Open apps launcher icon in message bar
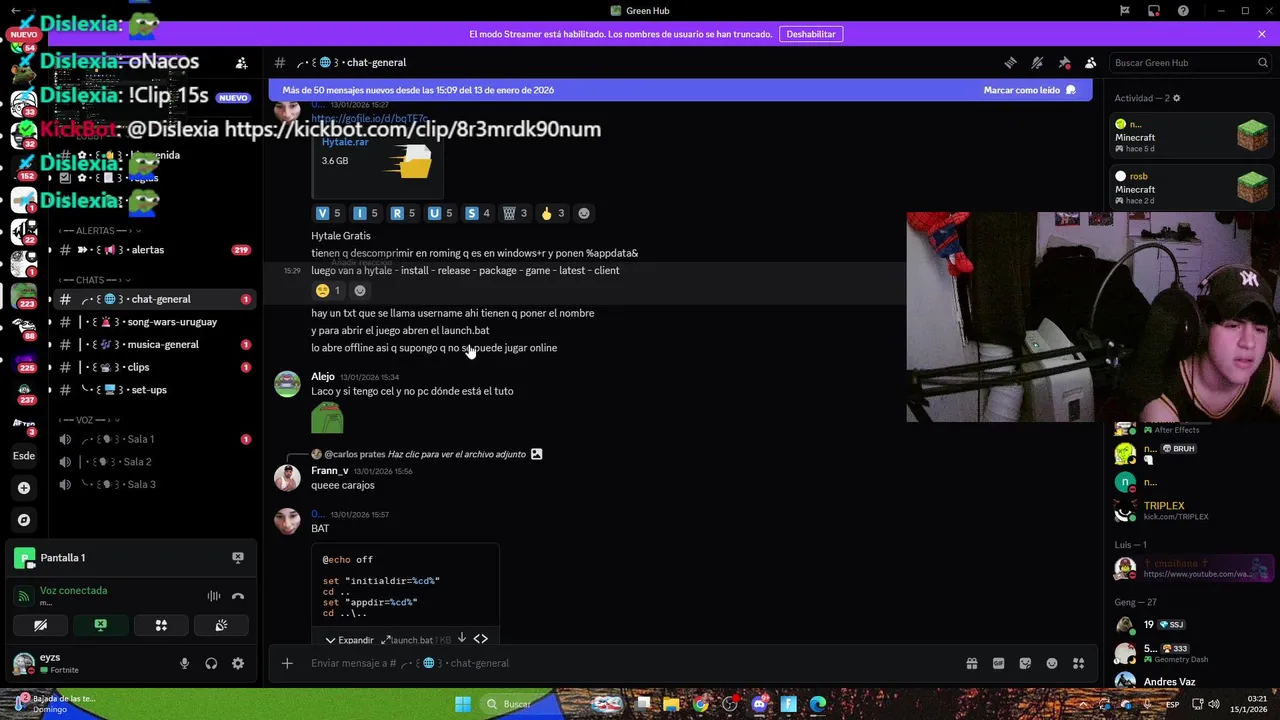This screenshot has width=1280, height=720. (x=1078, y=663)
